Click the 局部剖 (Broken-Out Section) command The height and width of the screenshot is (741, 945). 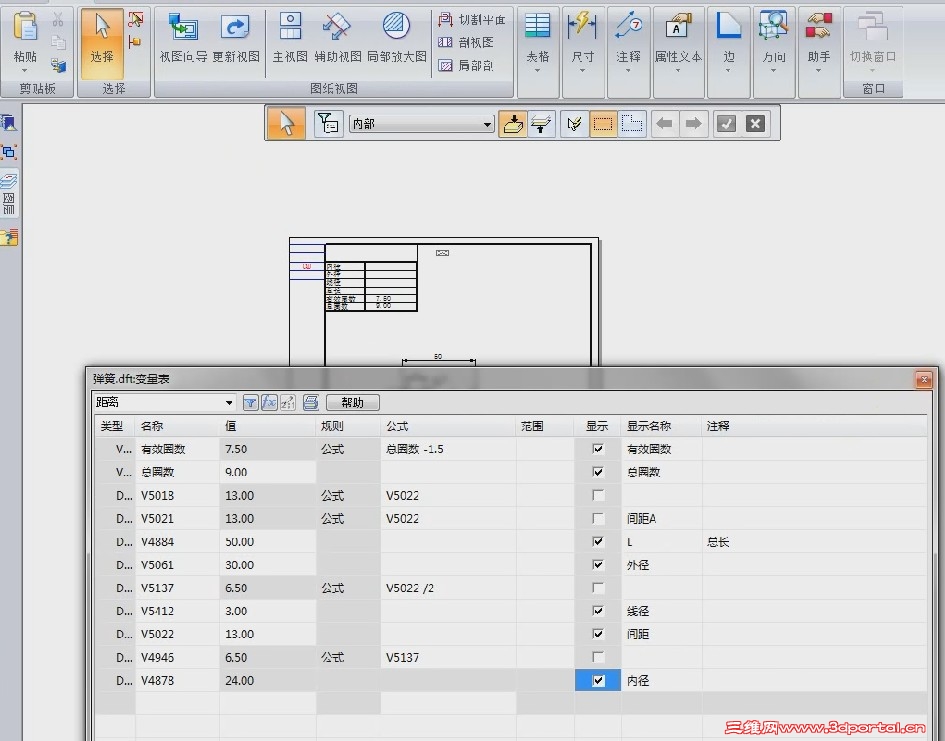click(x=466, y=65)
